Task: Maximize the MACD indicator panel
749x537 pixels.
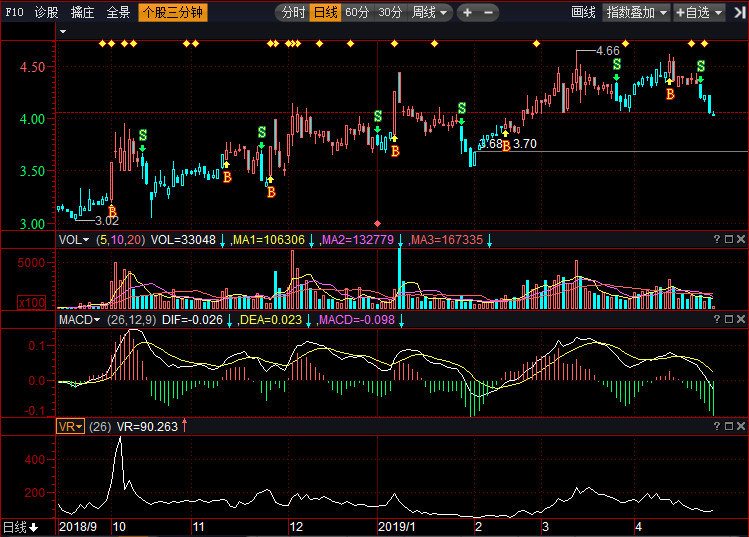Action: [729, 319]
